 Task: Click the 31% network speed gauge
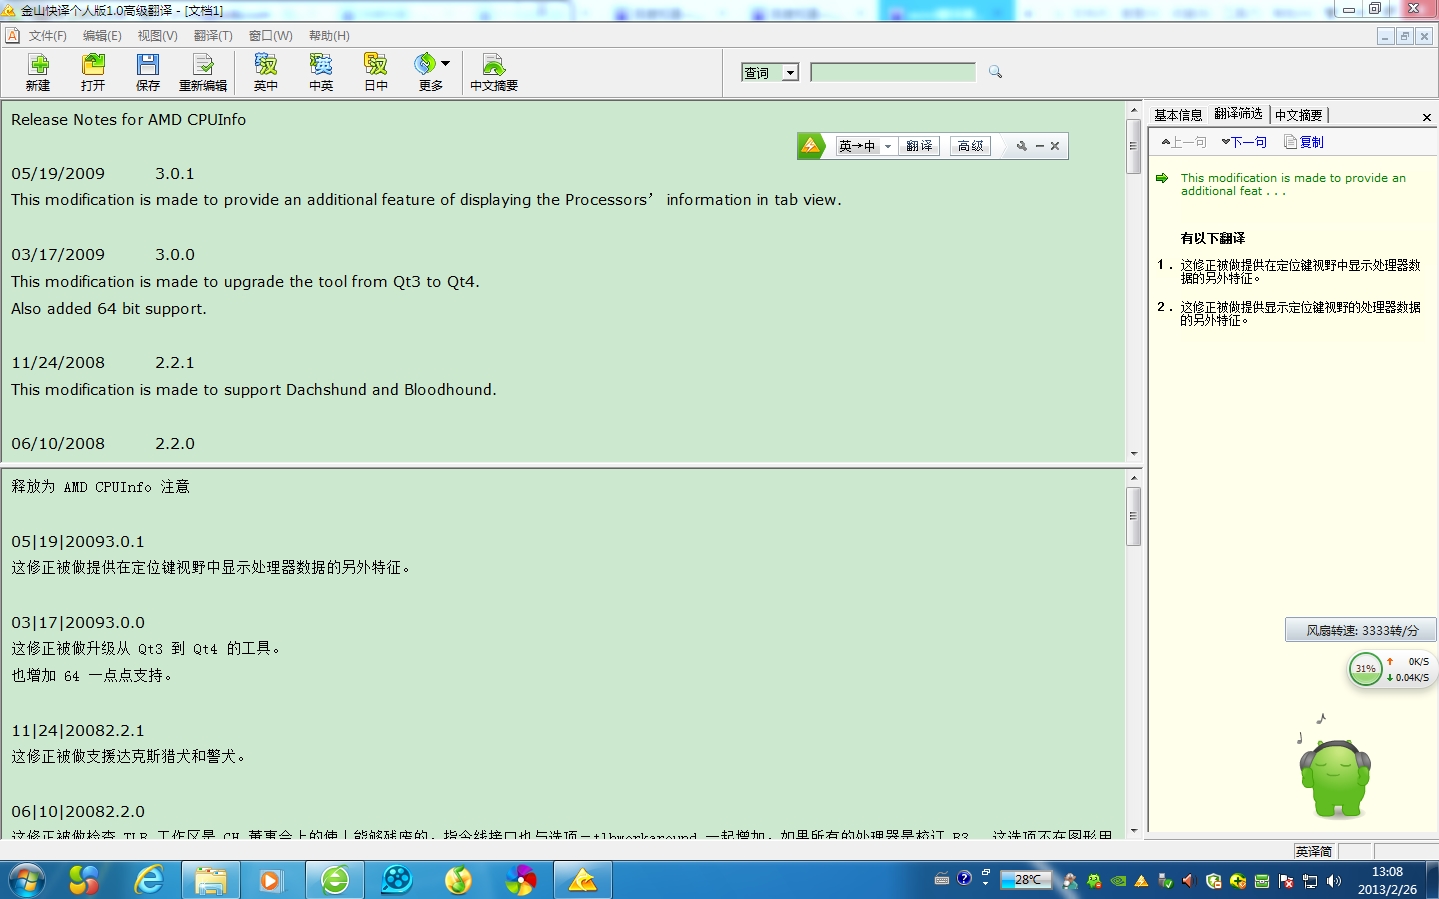coord(1365,669)
